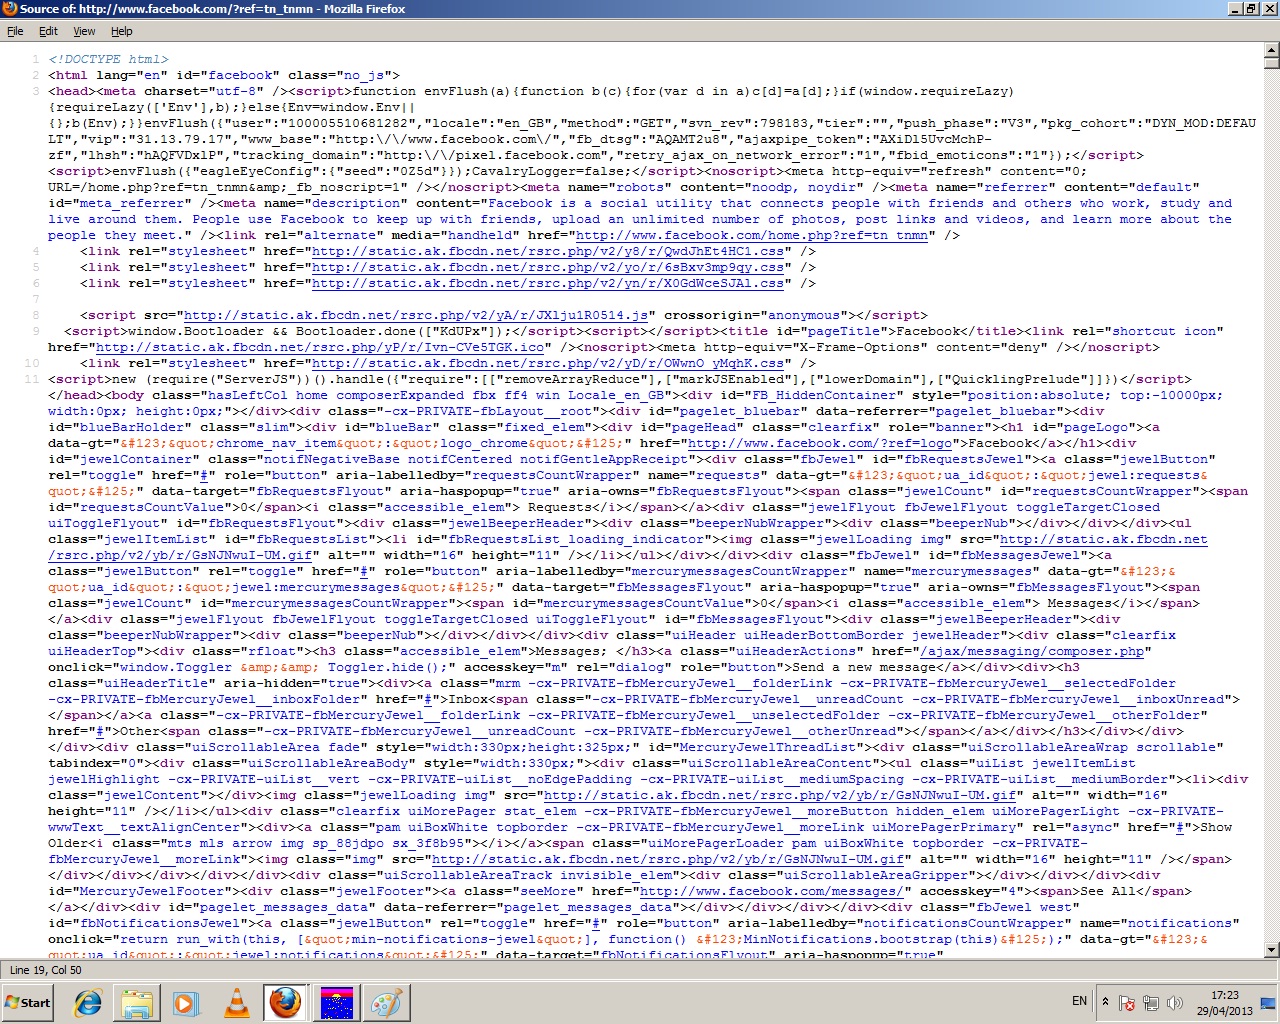Open the View menu
The height and width of the screenshot is (1024, 1280).
pos(84,32)
